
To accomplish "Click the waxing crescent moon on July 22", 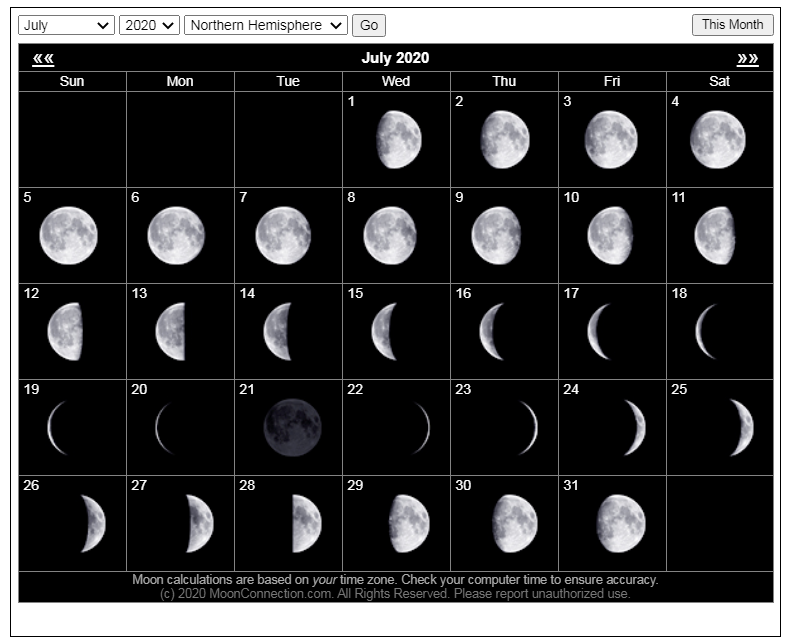I will (x=423, y=427).
